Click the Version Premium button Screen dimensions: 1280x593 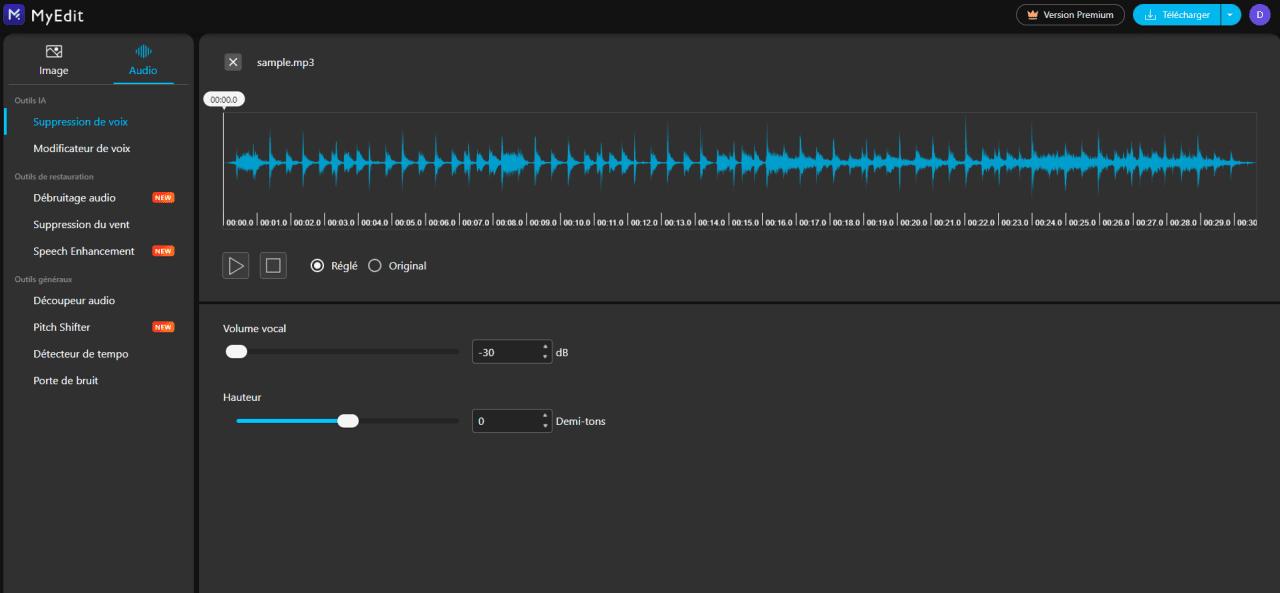(1070, 14)
